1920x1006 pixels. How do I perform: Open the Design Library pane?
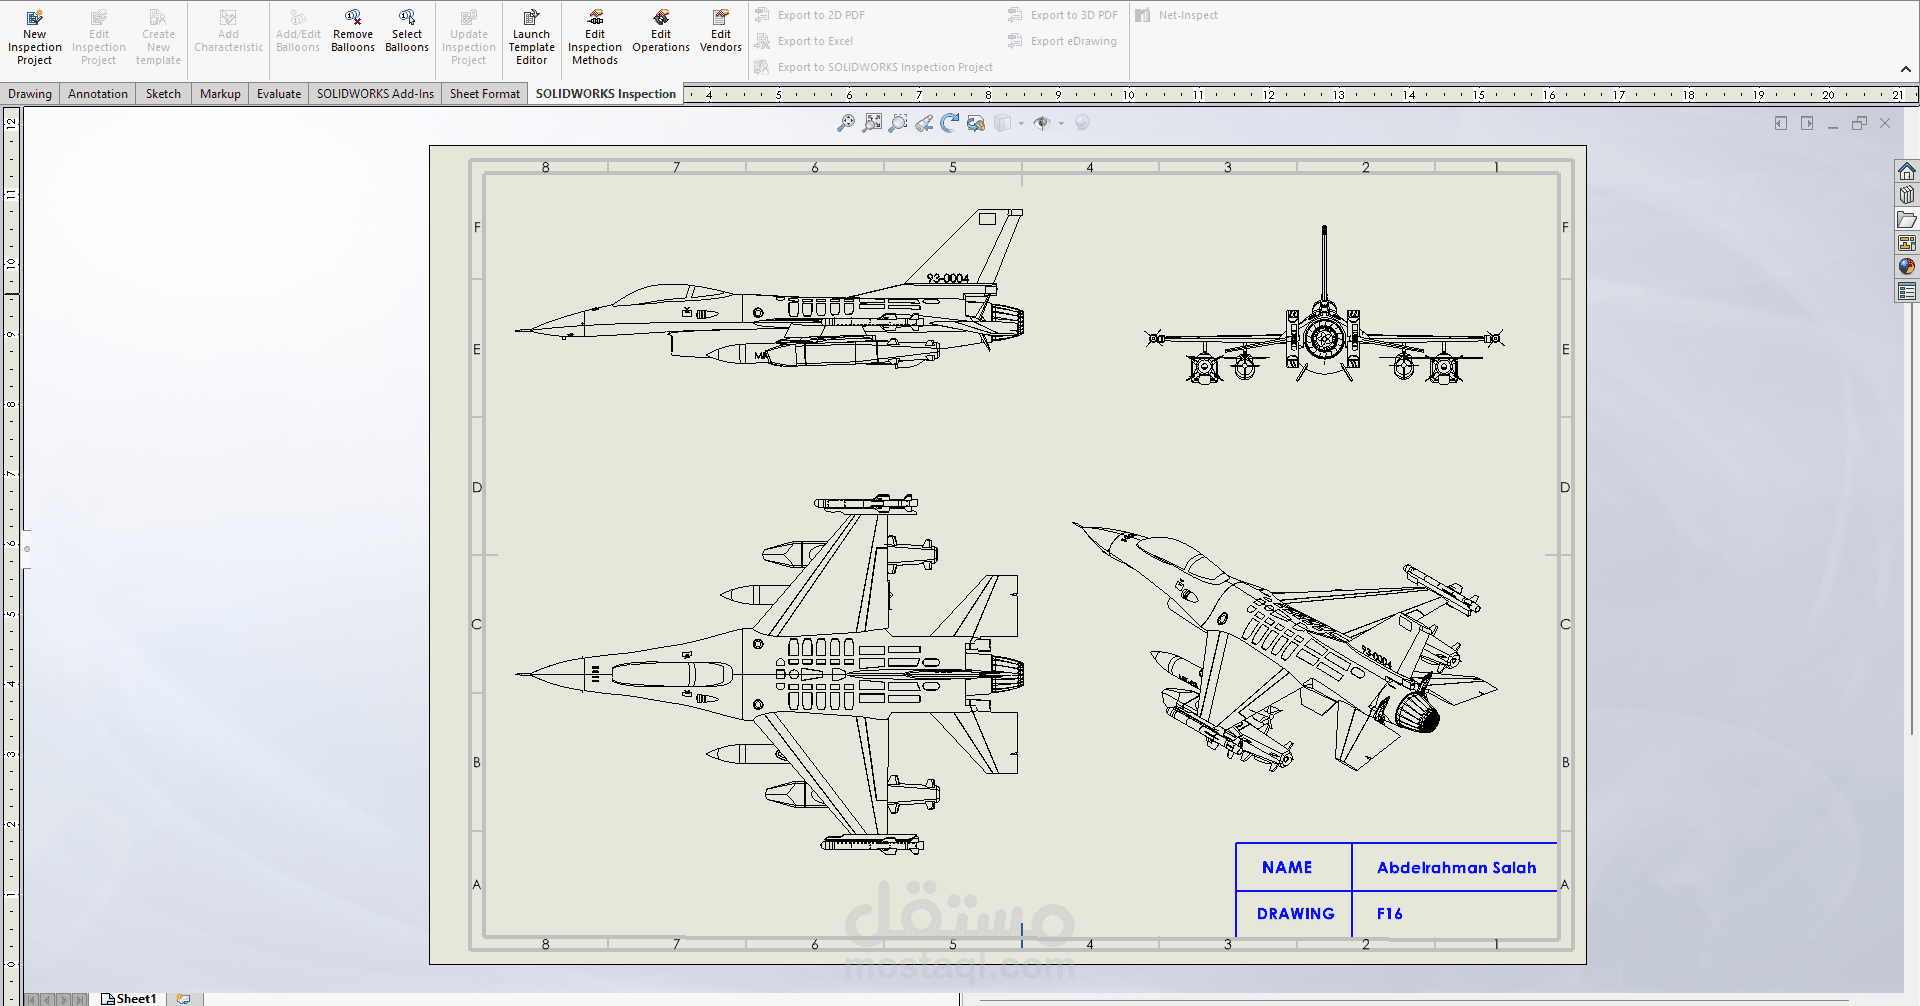pos(1907,195)
